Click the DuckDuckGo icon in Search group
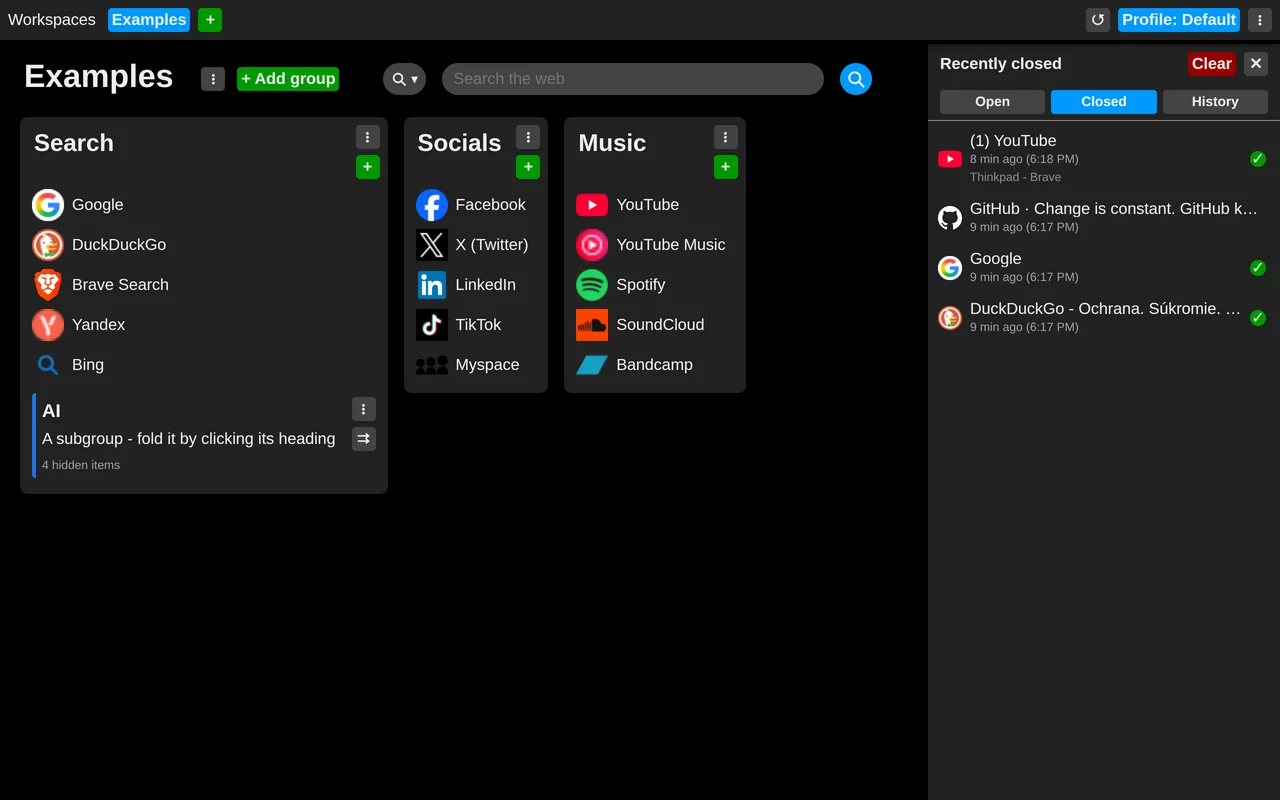Viewport: 1280px width, 800px height. click(48, 245)
